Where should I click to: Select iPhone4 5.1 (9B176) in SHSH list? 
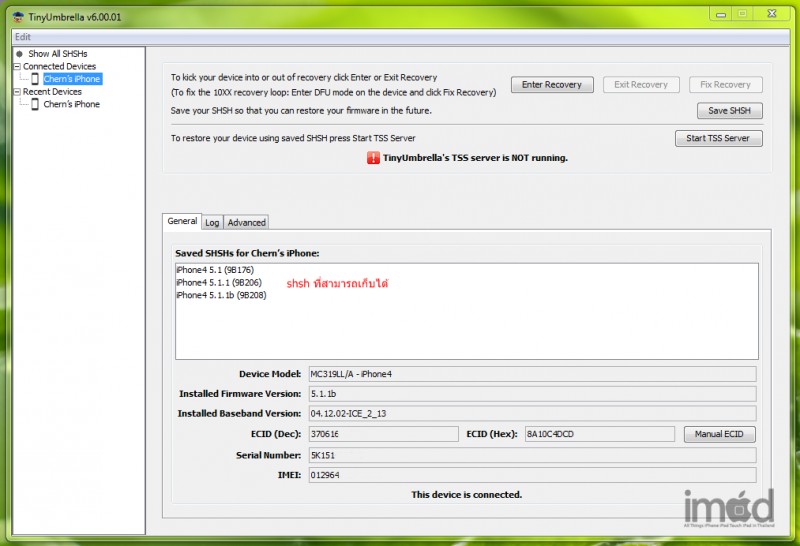[x=214, y=270]
